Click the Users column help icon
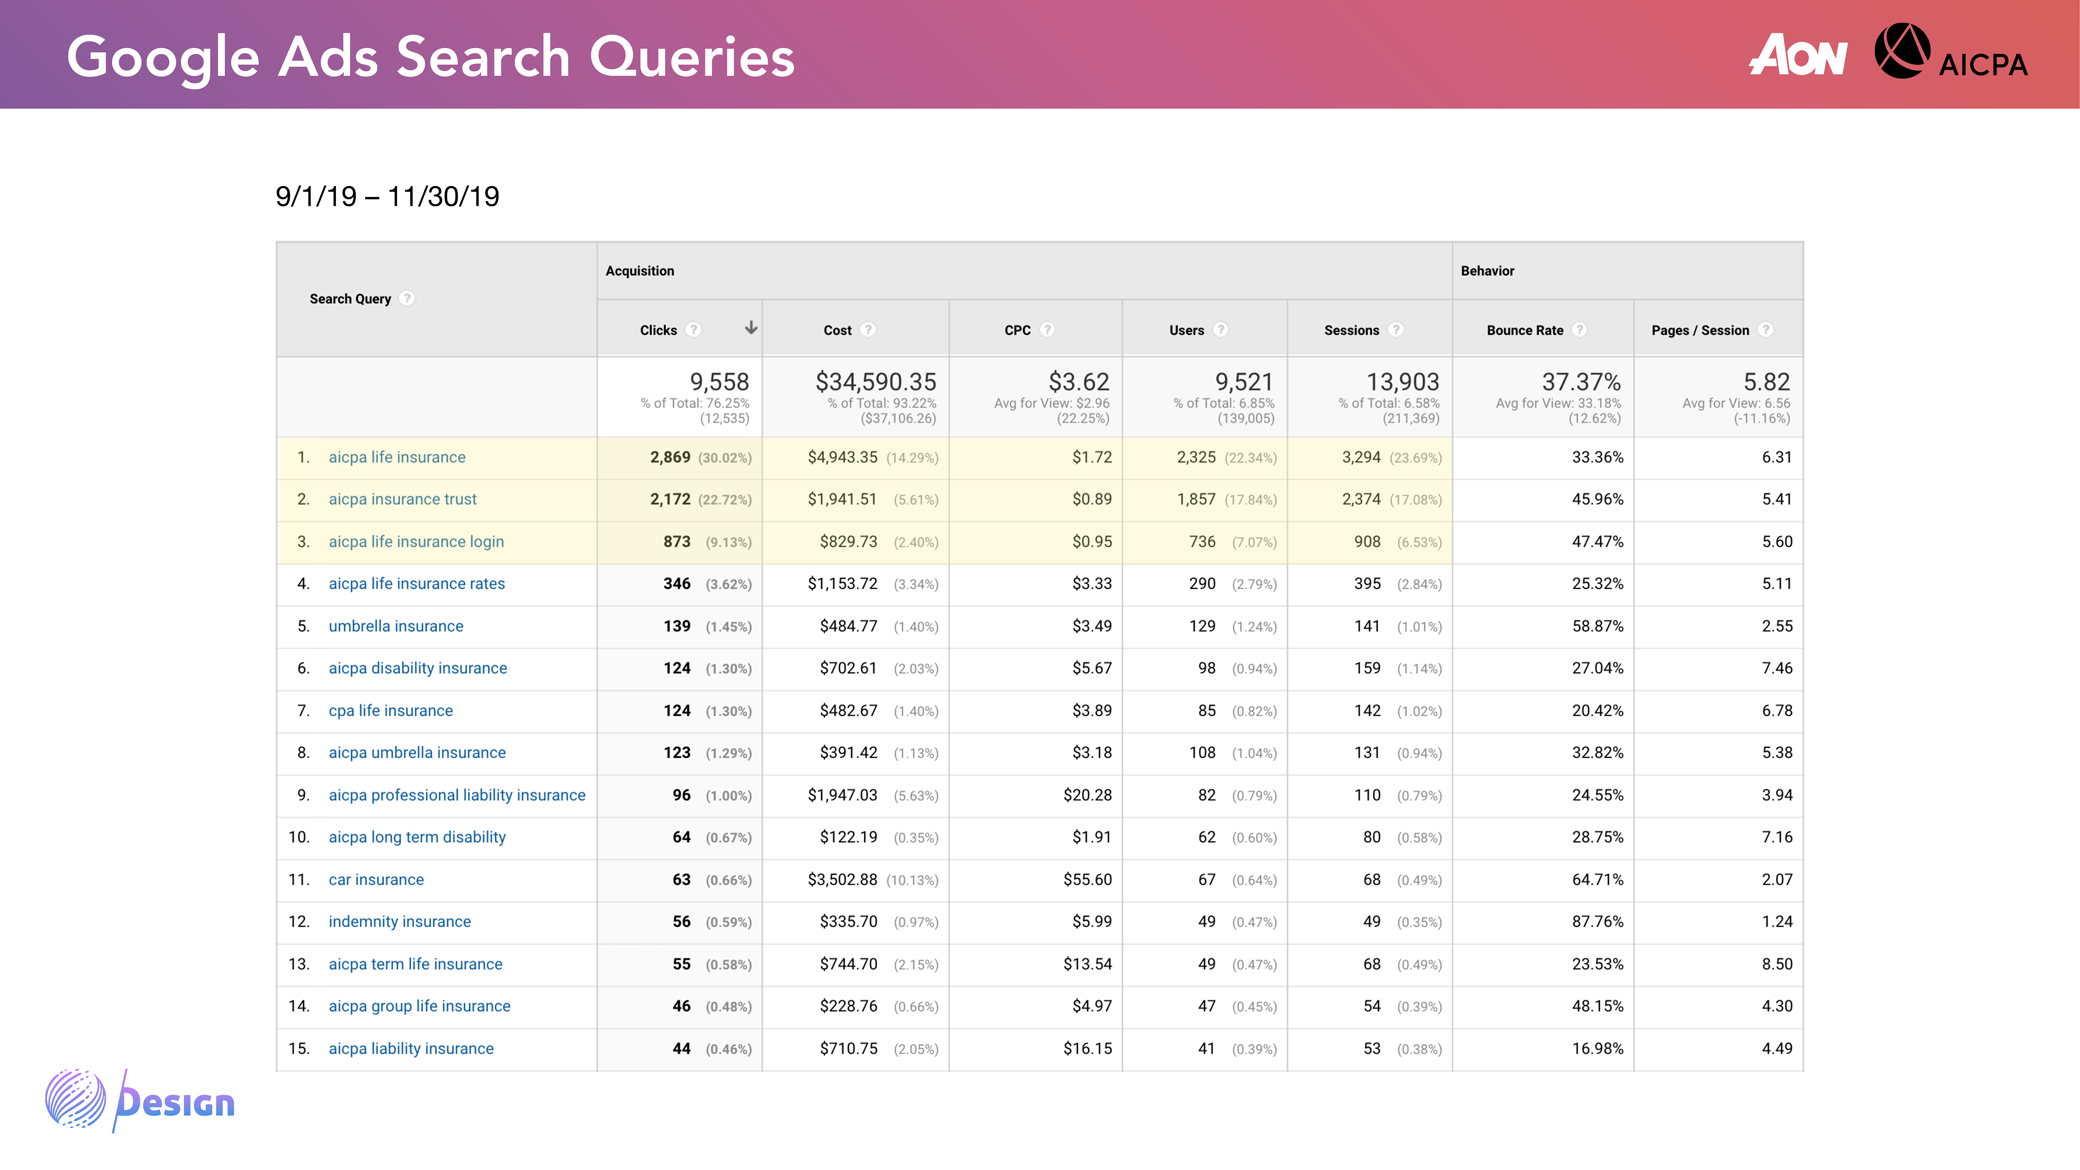This screenshot has height=1170, width=2080. pyautogui.click(x=1220, y=330)
